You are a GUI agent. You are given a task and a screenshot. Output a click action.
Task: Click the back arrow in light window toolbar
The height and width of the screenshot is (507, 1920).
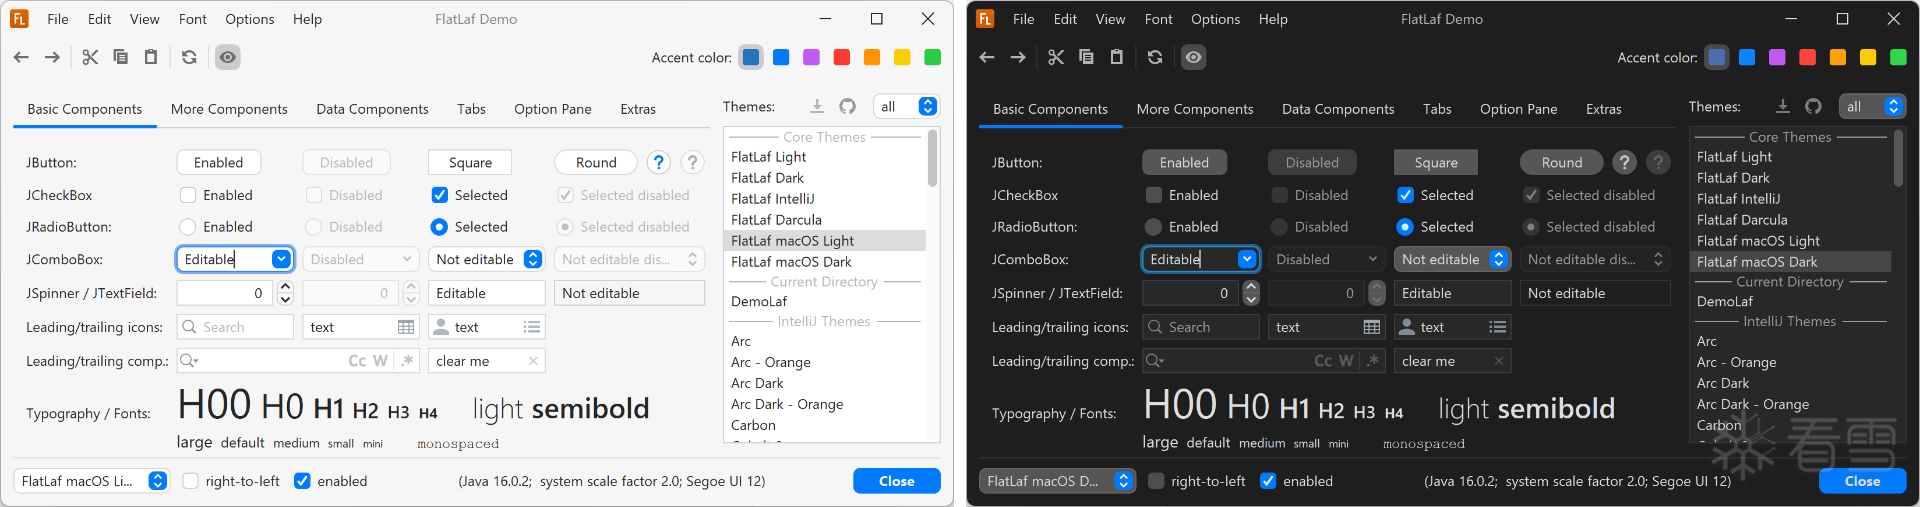coord(21,57)
